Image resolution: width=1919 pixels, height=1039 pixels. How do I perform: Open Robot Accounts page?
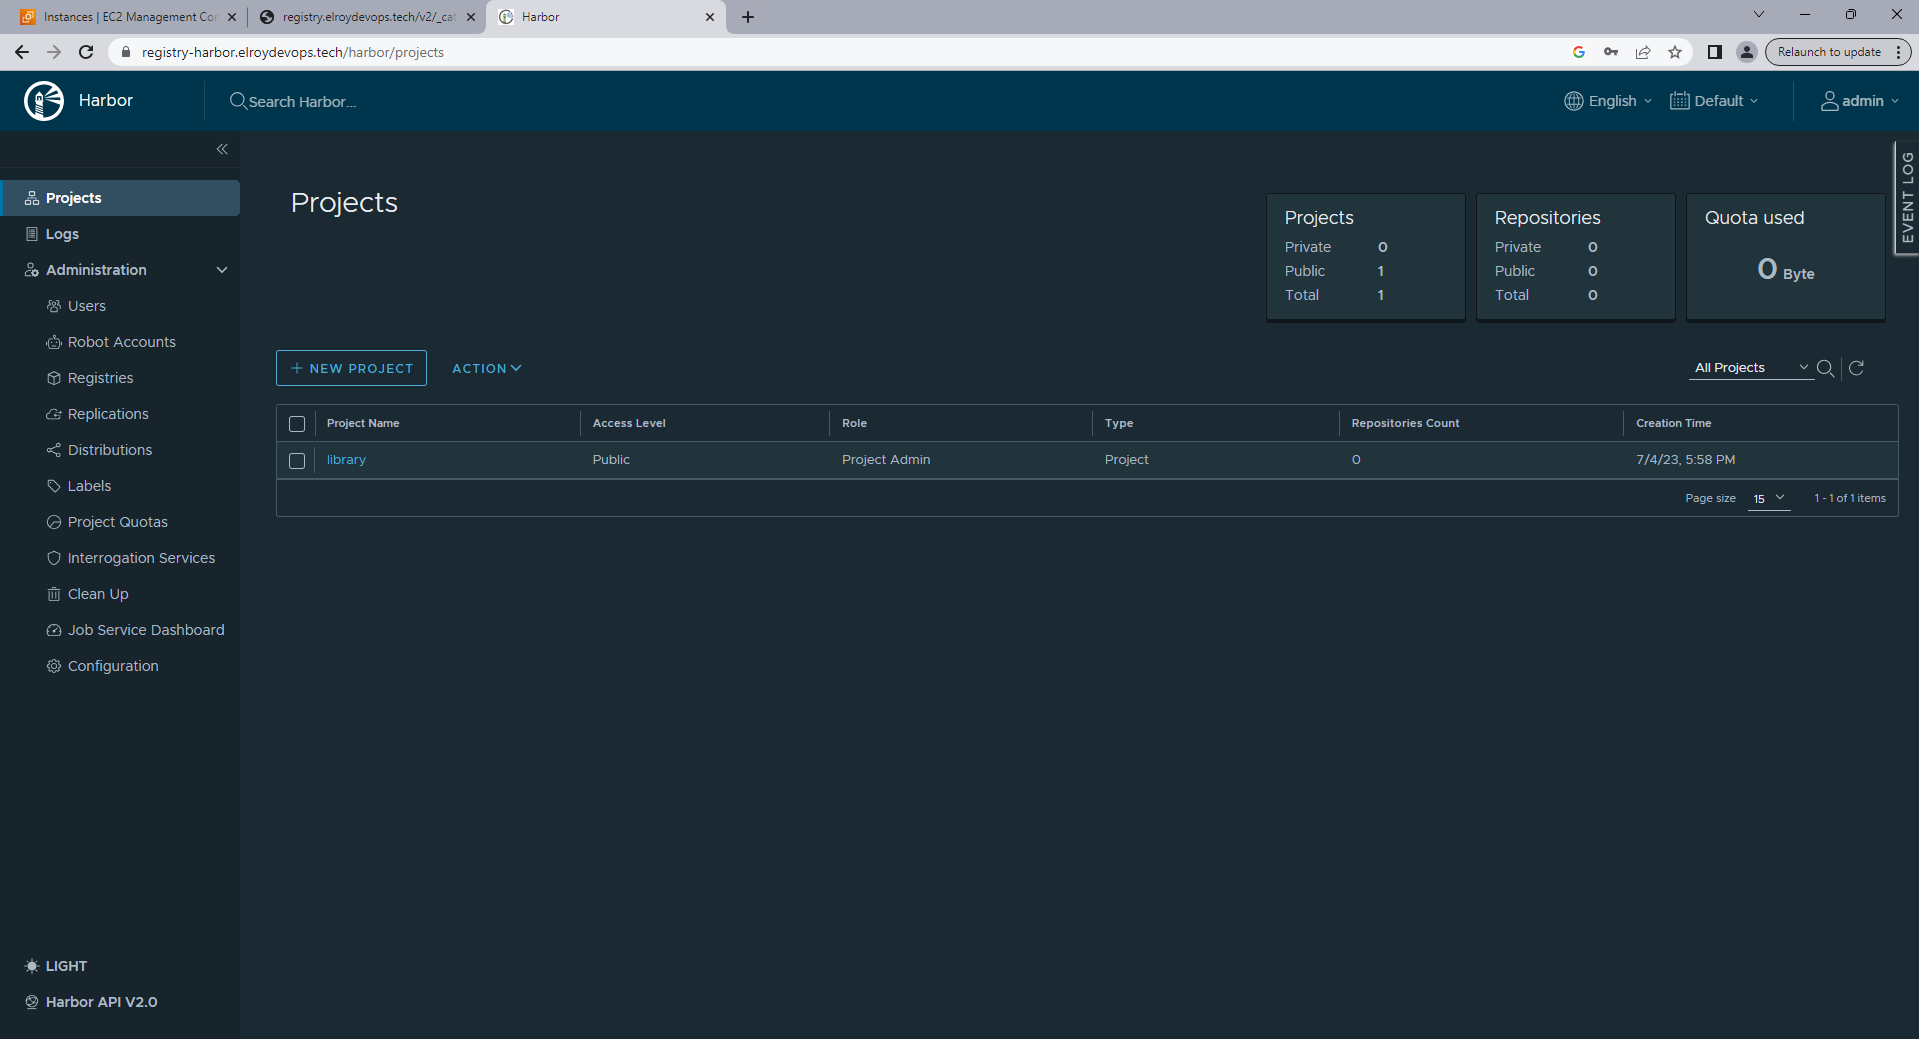coord(120,342)
